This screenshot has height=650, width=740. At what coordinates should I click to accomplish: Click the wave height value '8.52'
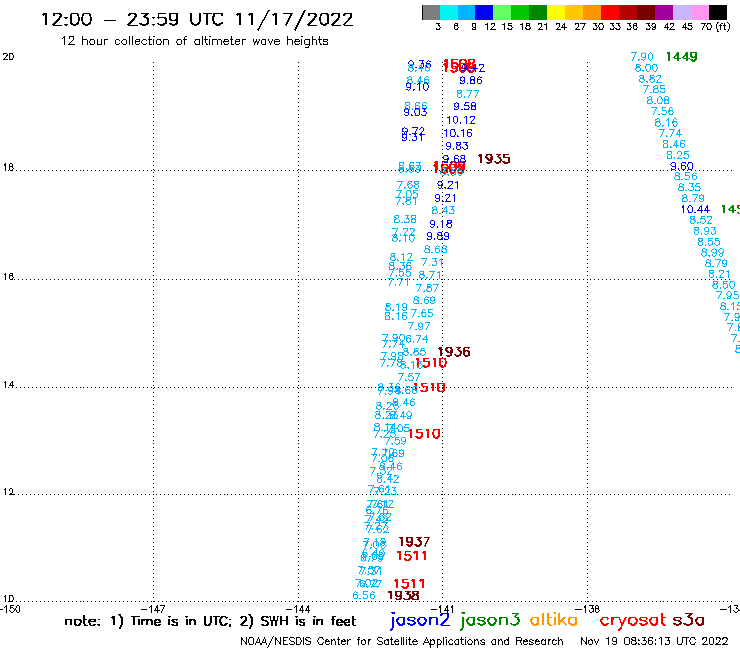tap(701, 220)
